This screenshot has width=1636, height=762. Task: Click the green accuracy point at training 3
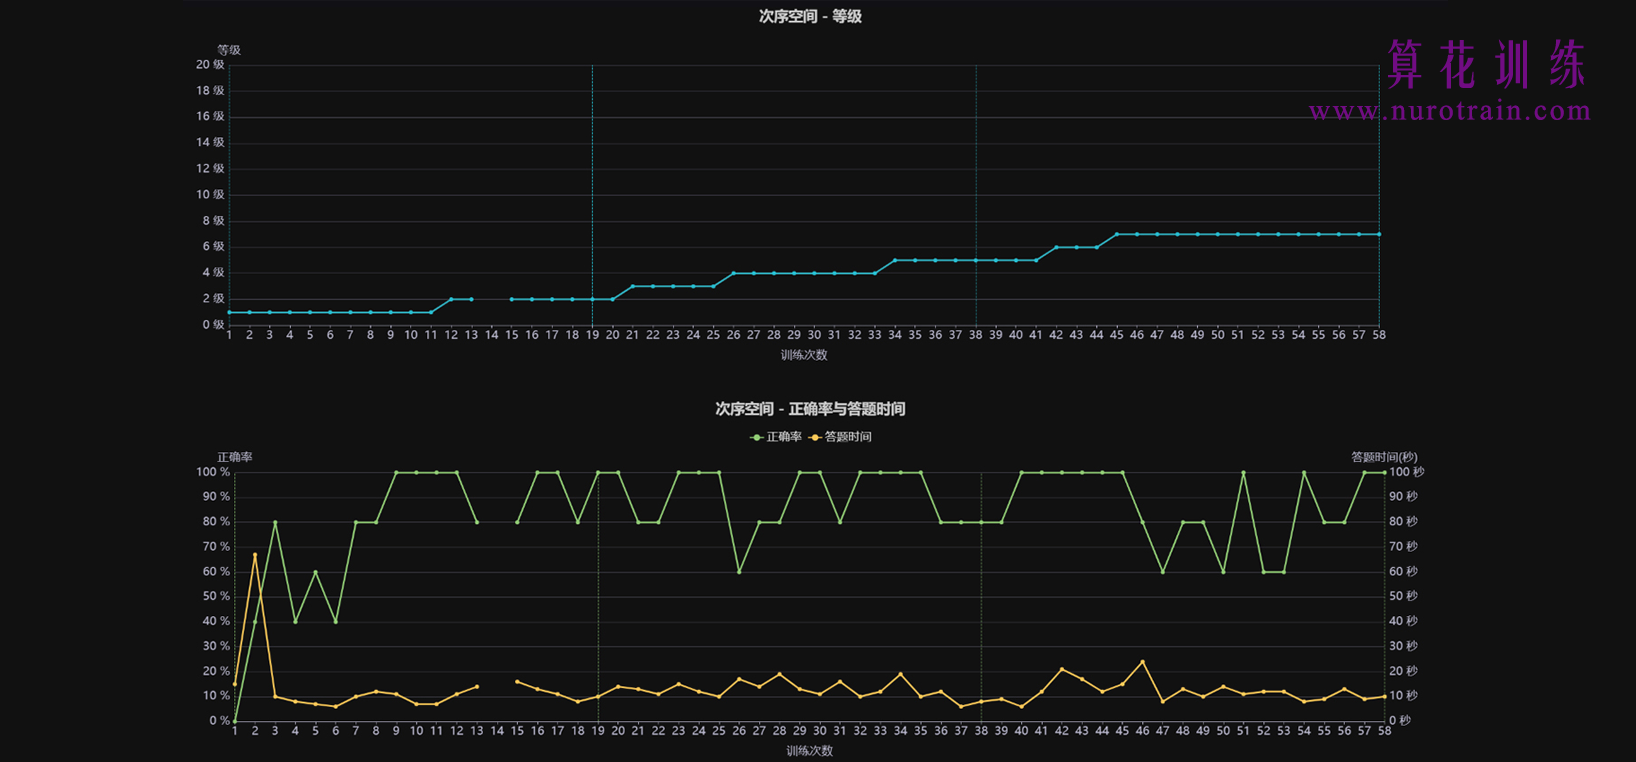tap(275, 522)
